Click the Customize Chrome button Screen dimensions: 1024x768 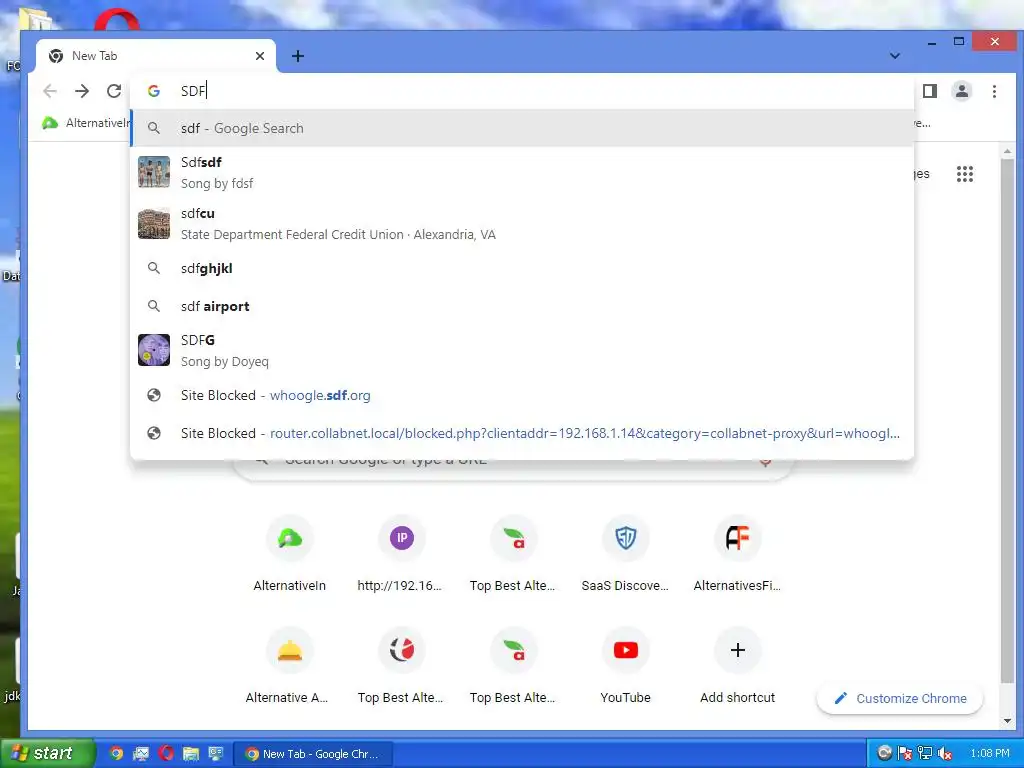tap(900, 699)
